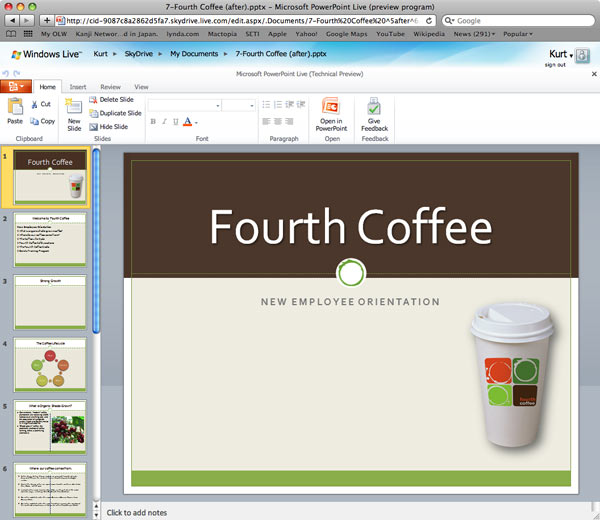Screen dimensions: 600x520
Task: Click the Delete Slide icon
Action: point(93,100)
